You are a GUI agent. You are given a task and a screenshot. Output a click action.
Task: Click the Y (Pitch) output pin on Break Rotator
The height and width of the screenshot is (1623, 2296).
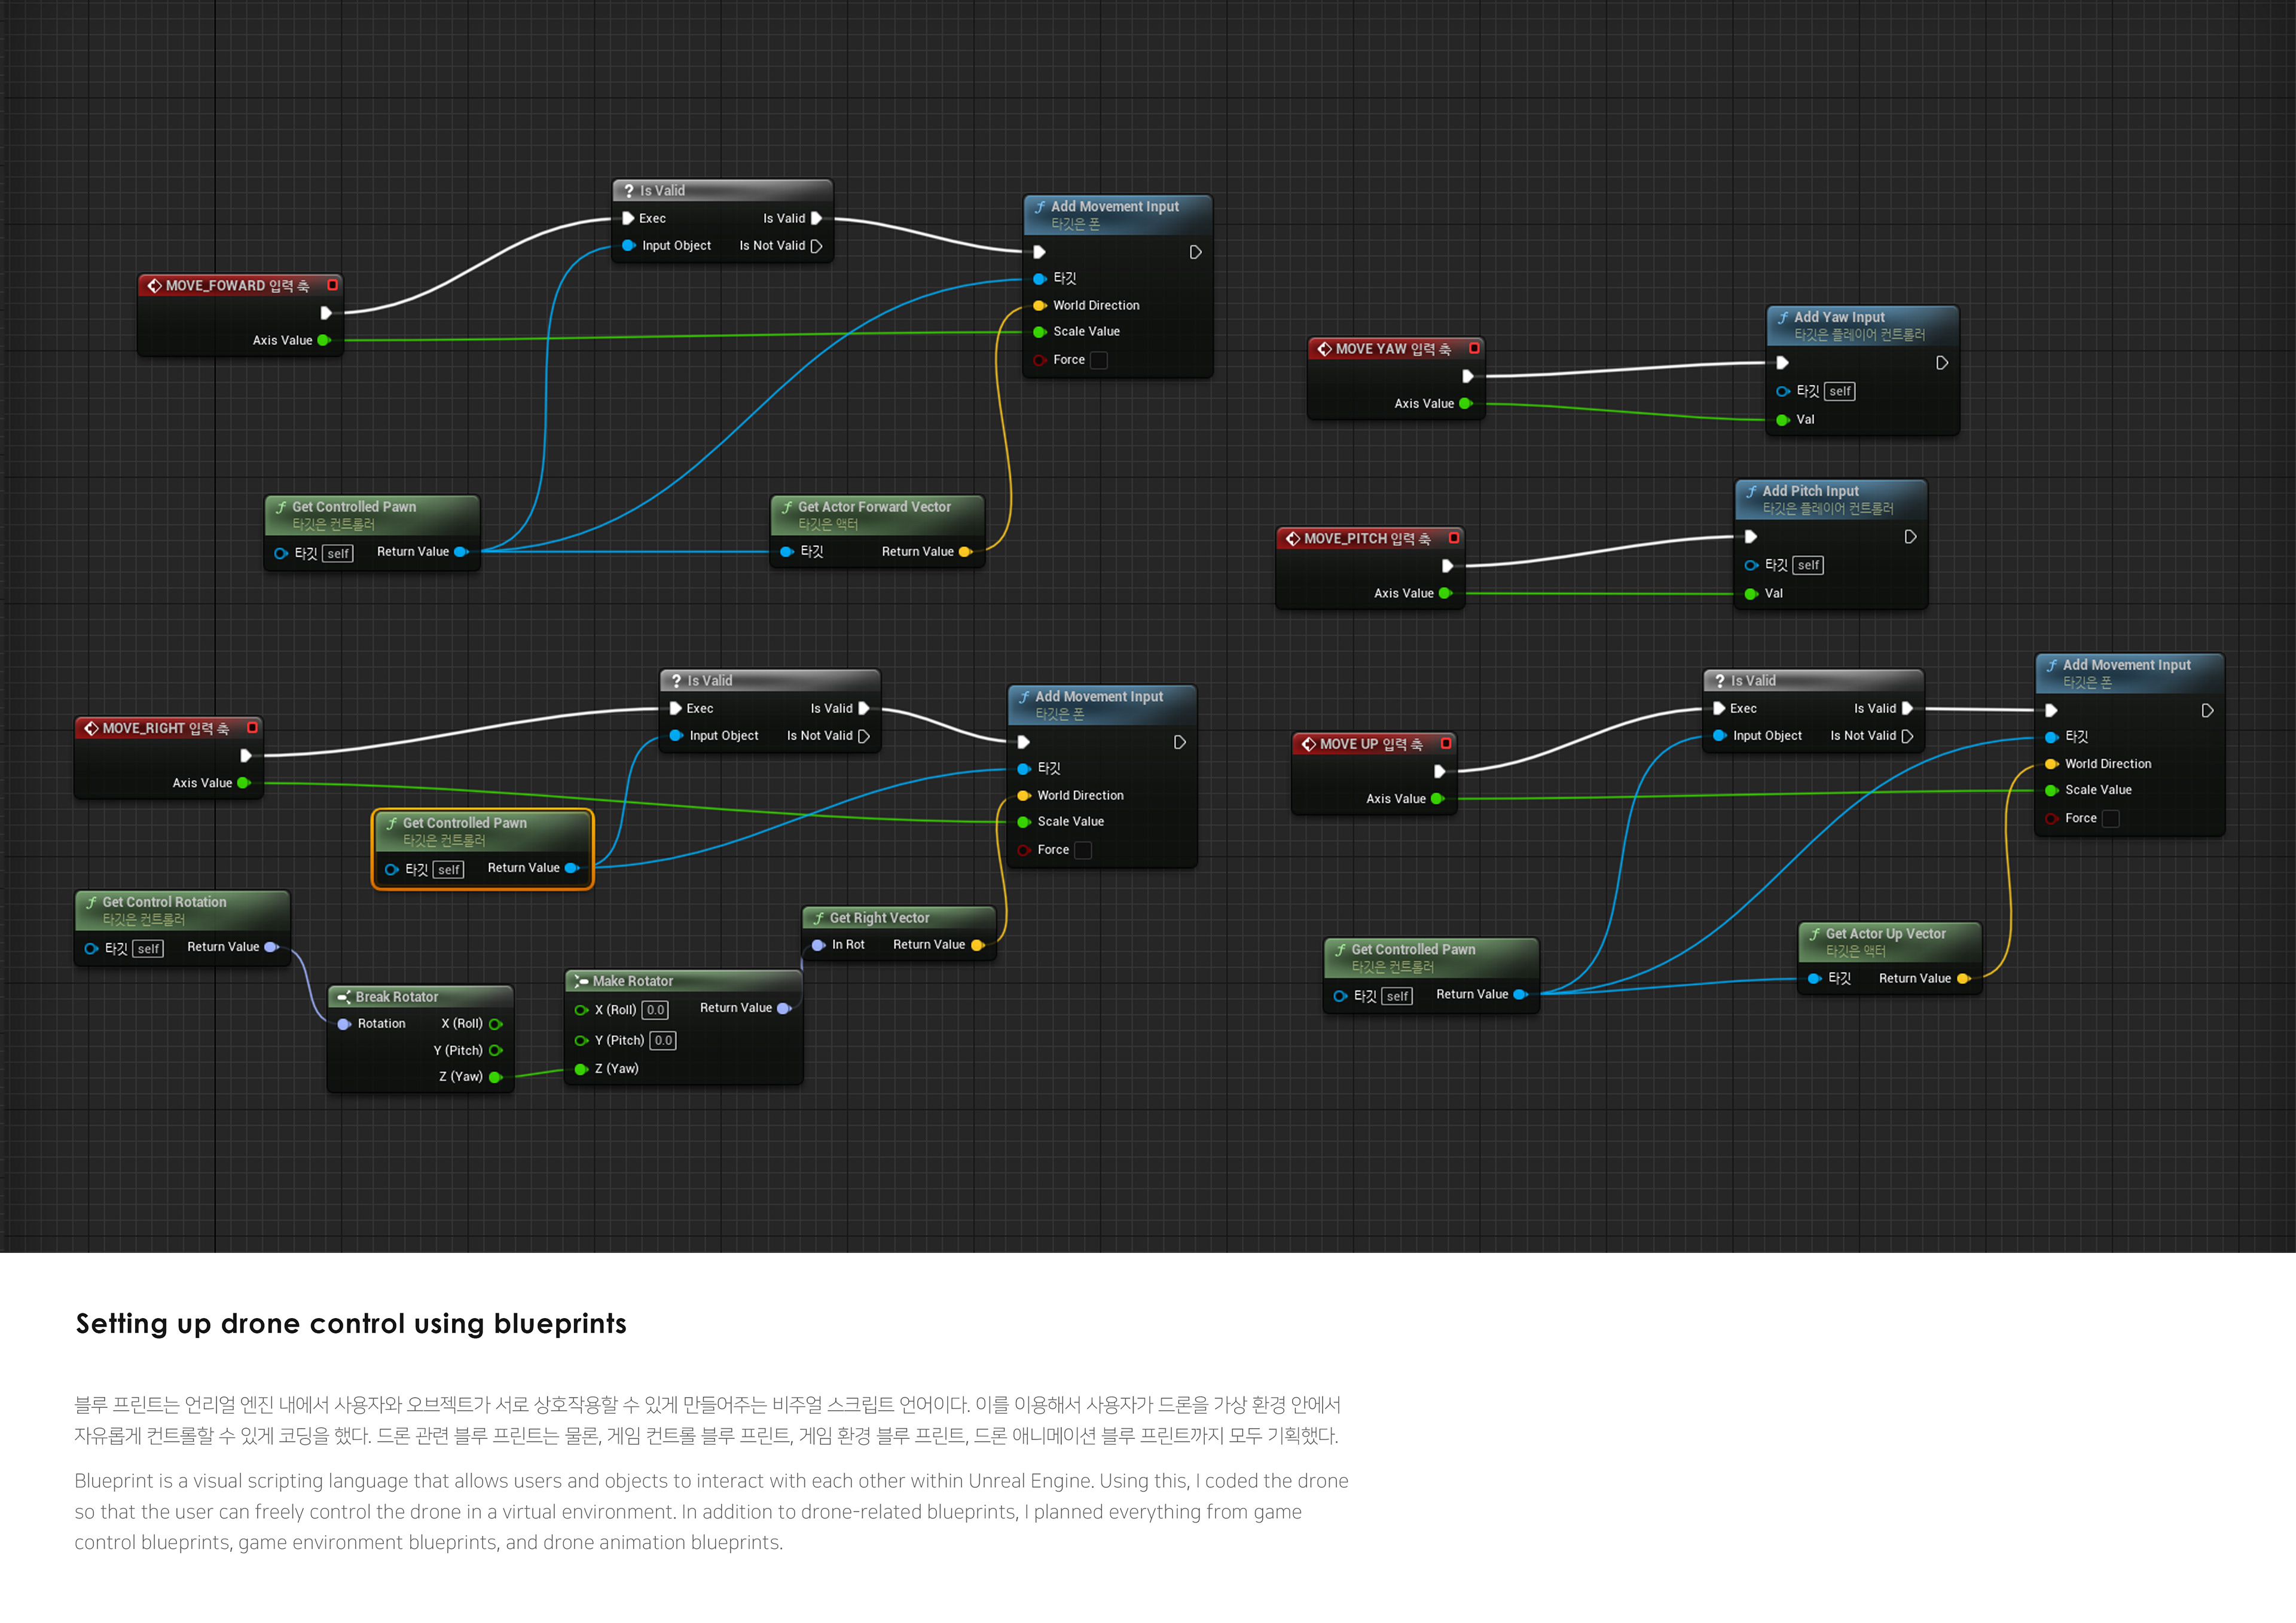[495, 1051]
